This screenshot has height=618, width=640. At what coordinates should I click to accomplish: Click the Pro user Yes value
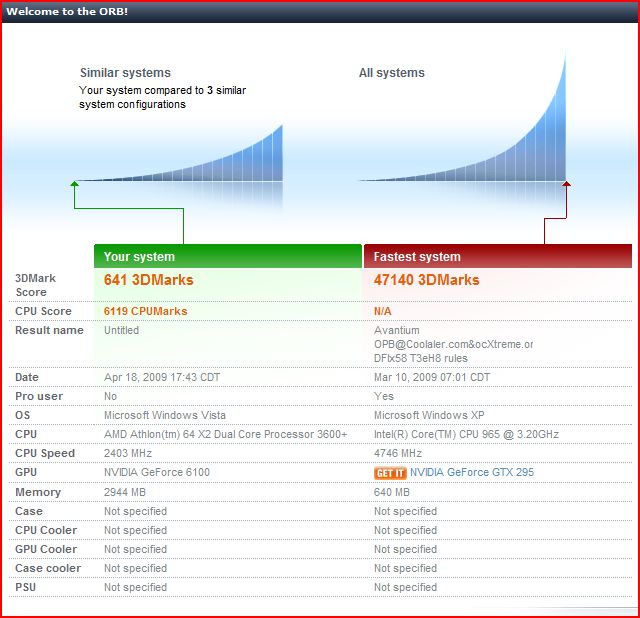tap(384, 396)
